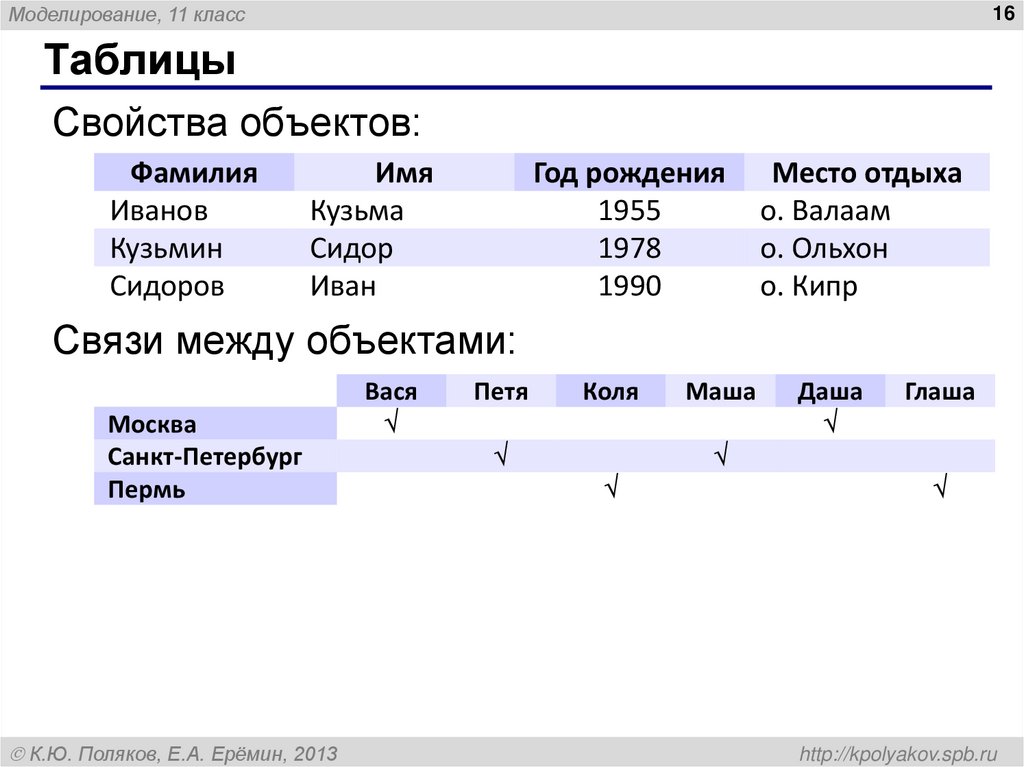Select the cell "Иванов"
The height and width of the screenshot is (767, 1024).
click(159, 210)
